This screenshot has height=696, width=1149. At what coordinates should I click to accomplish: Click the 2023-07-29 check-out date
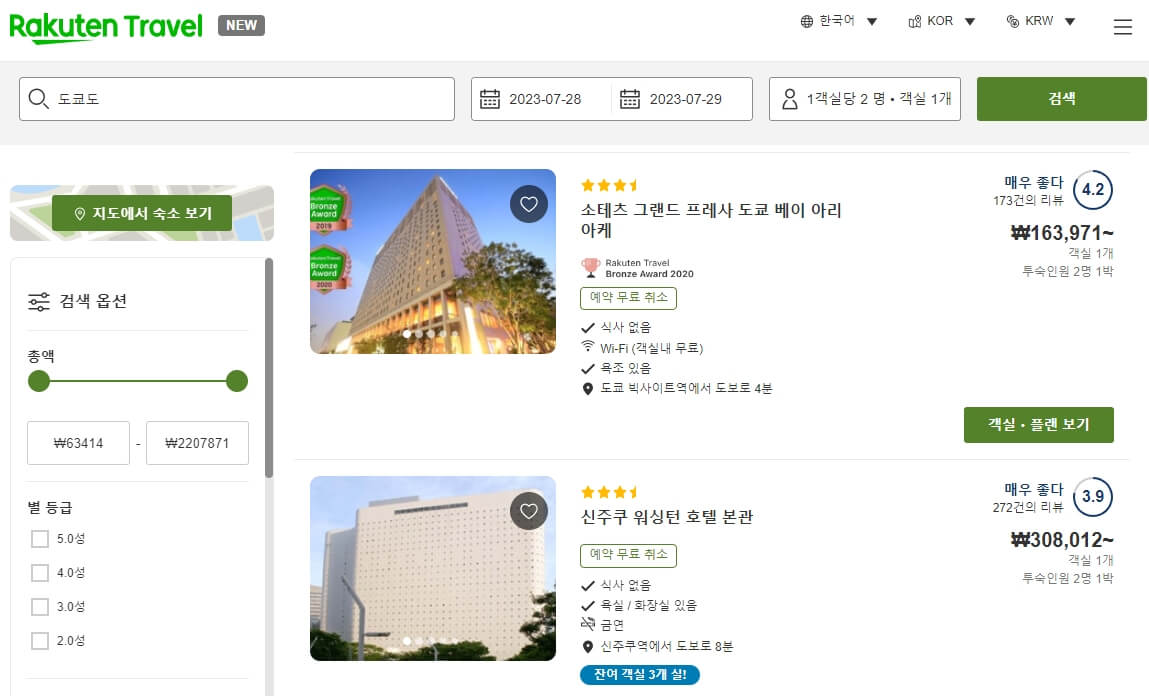[686, 99]
